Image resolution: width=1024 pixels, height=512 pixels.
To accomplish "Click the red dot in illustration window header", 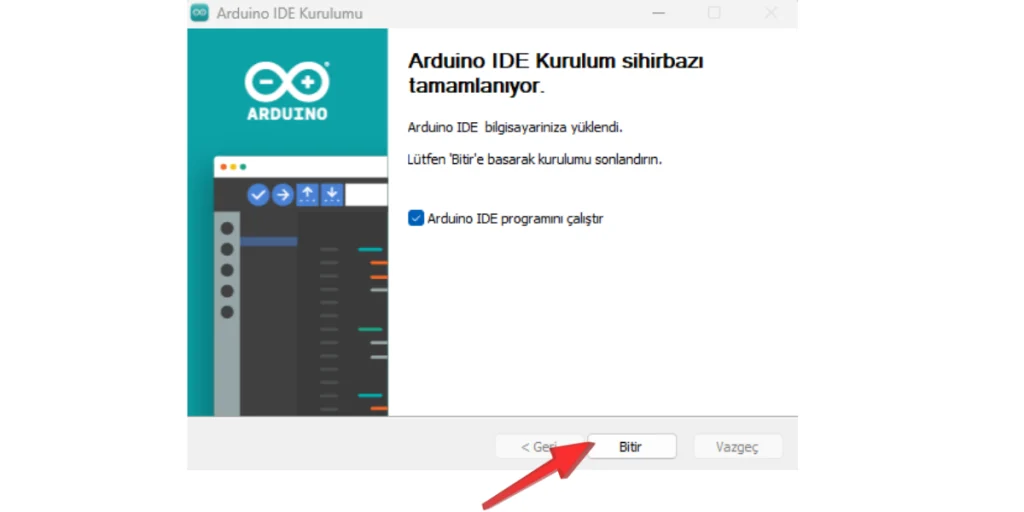I will [x=223, y=167].
